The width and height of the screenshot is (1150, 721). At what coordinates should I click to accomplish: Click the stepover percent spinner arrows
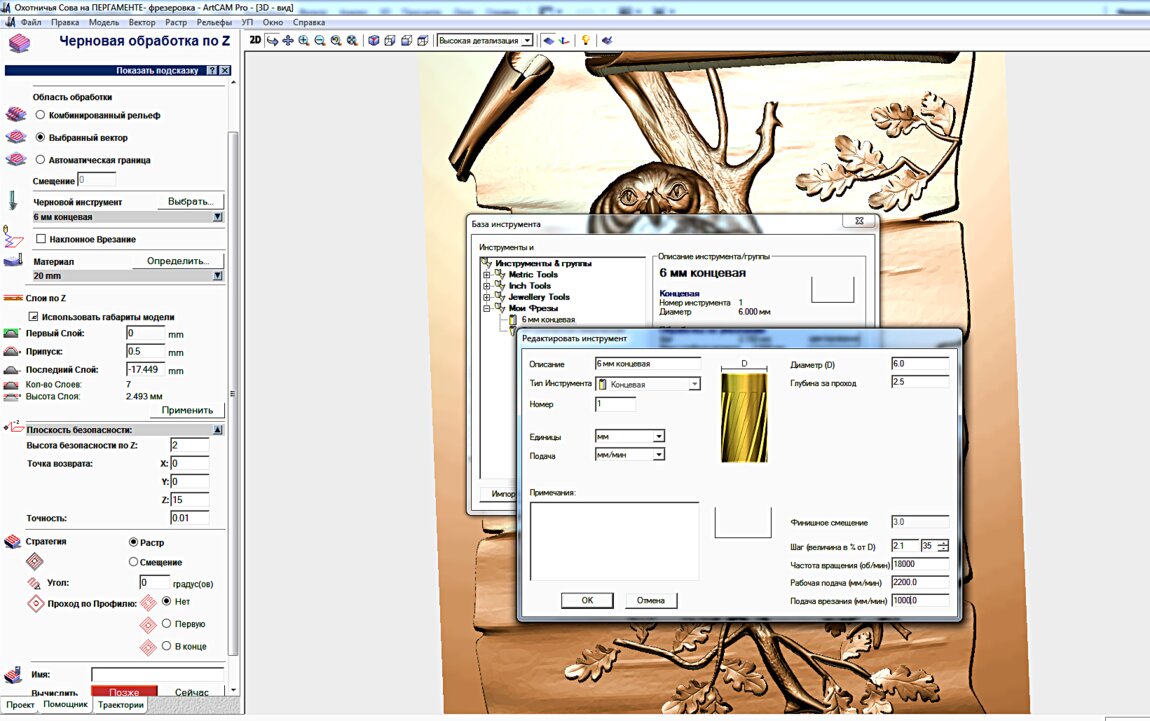[x=943, y=546]
